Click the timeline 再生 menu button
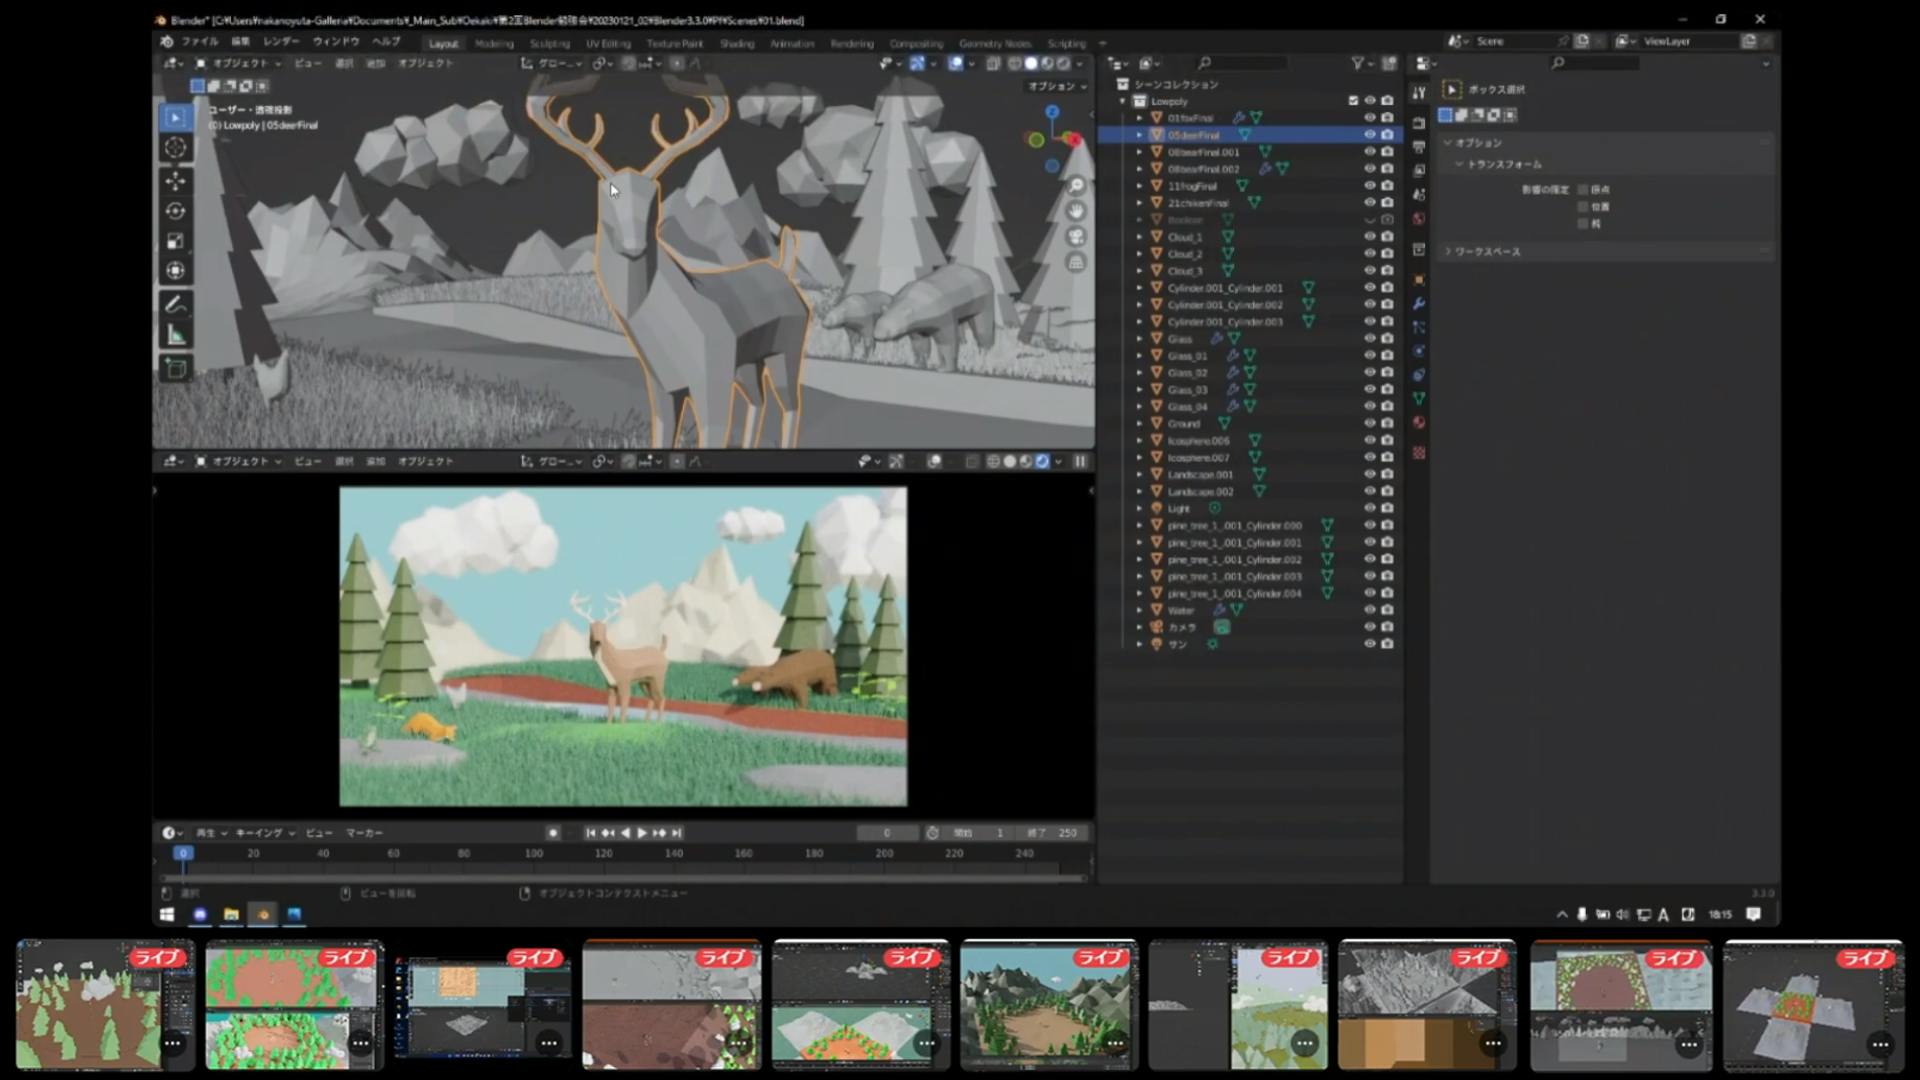Image resolution: width=1920 pixels, height=1080 pixels. pyautogui.click(x=211, y=833)
